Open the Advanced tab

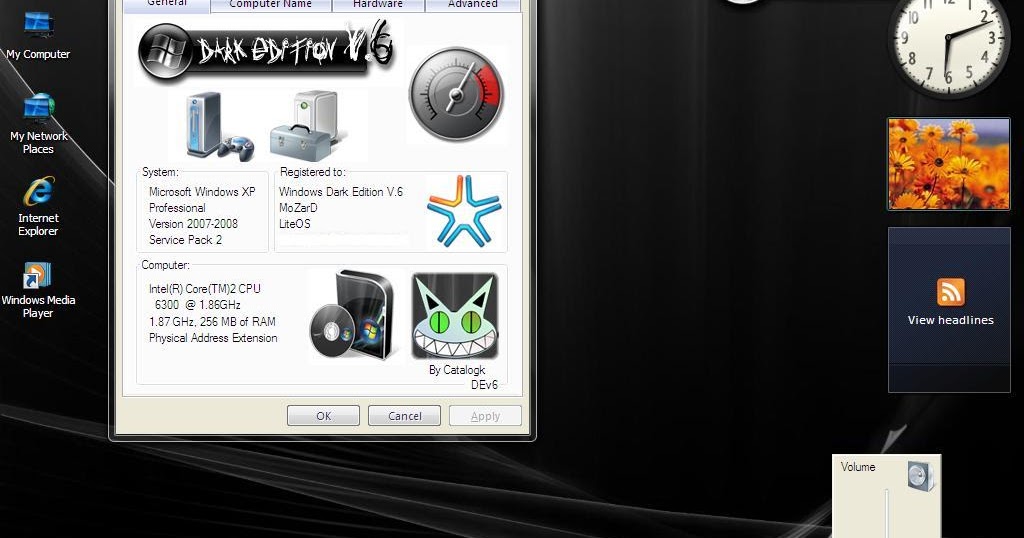(x=473, y=5)
